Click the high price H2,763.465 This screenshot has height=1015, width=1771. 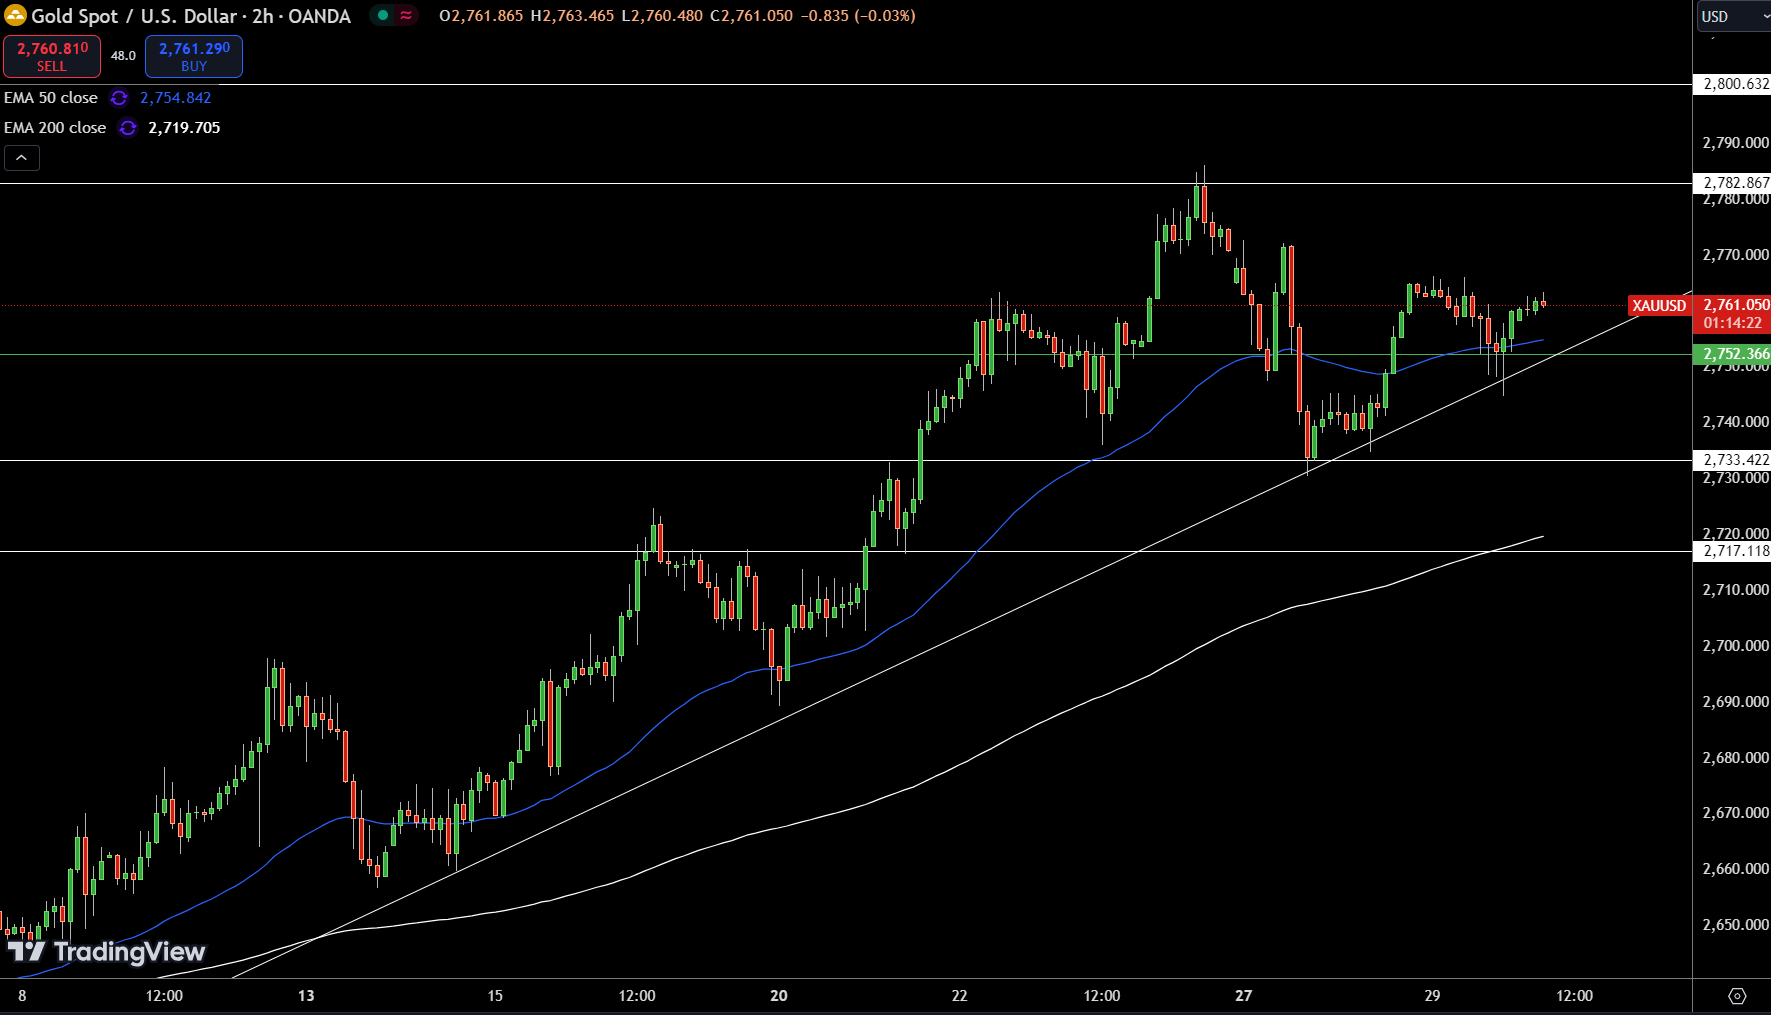[x=572, y=16]
